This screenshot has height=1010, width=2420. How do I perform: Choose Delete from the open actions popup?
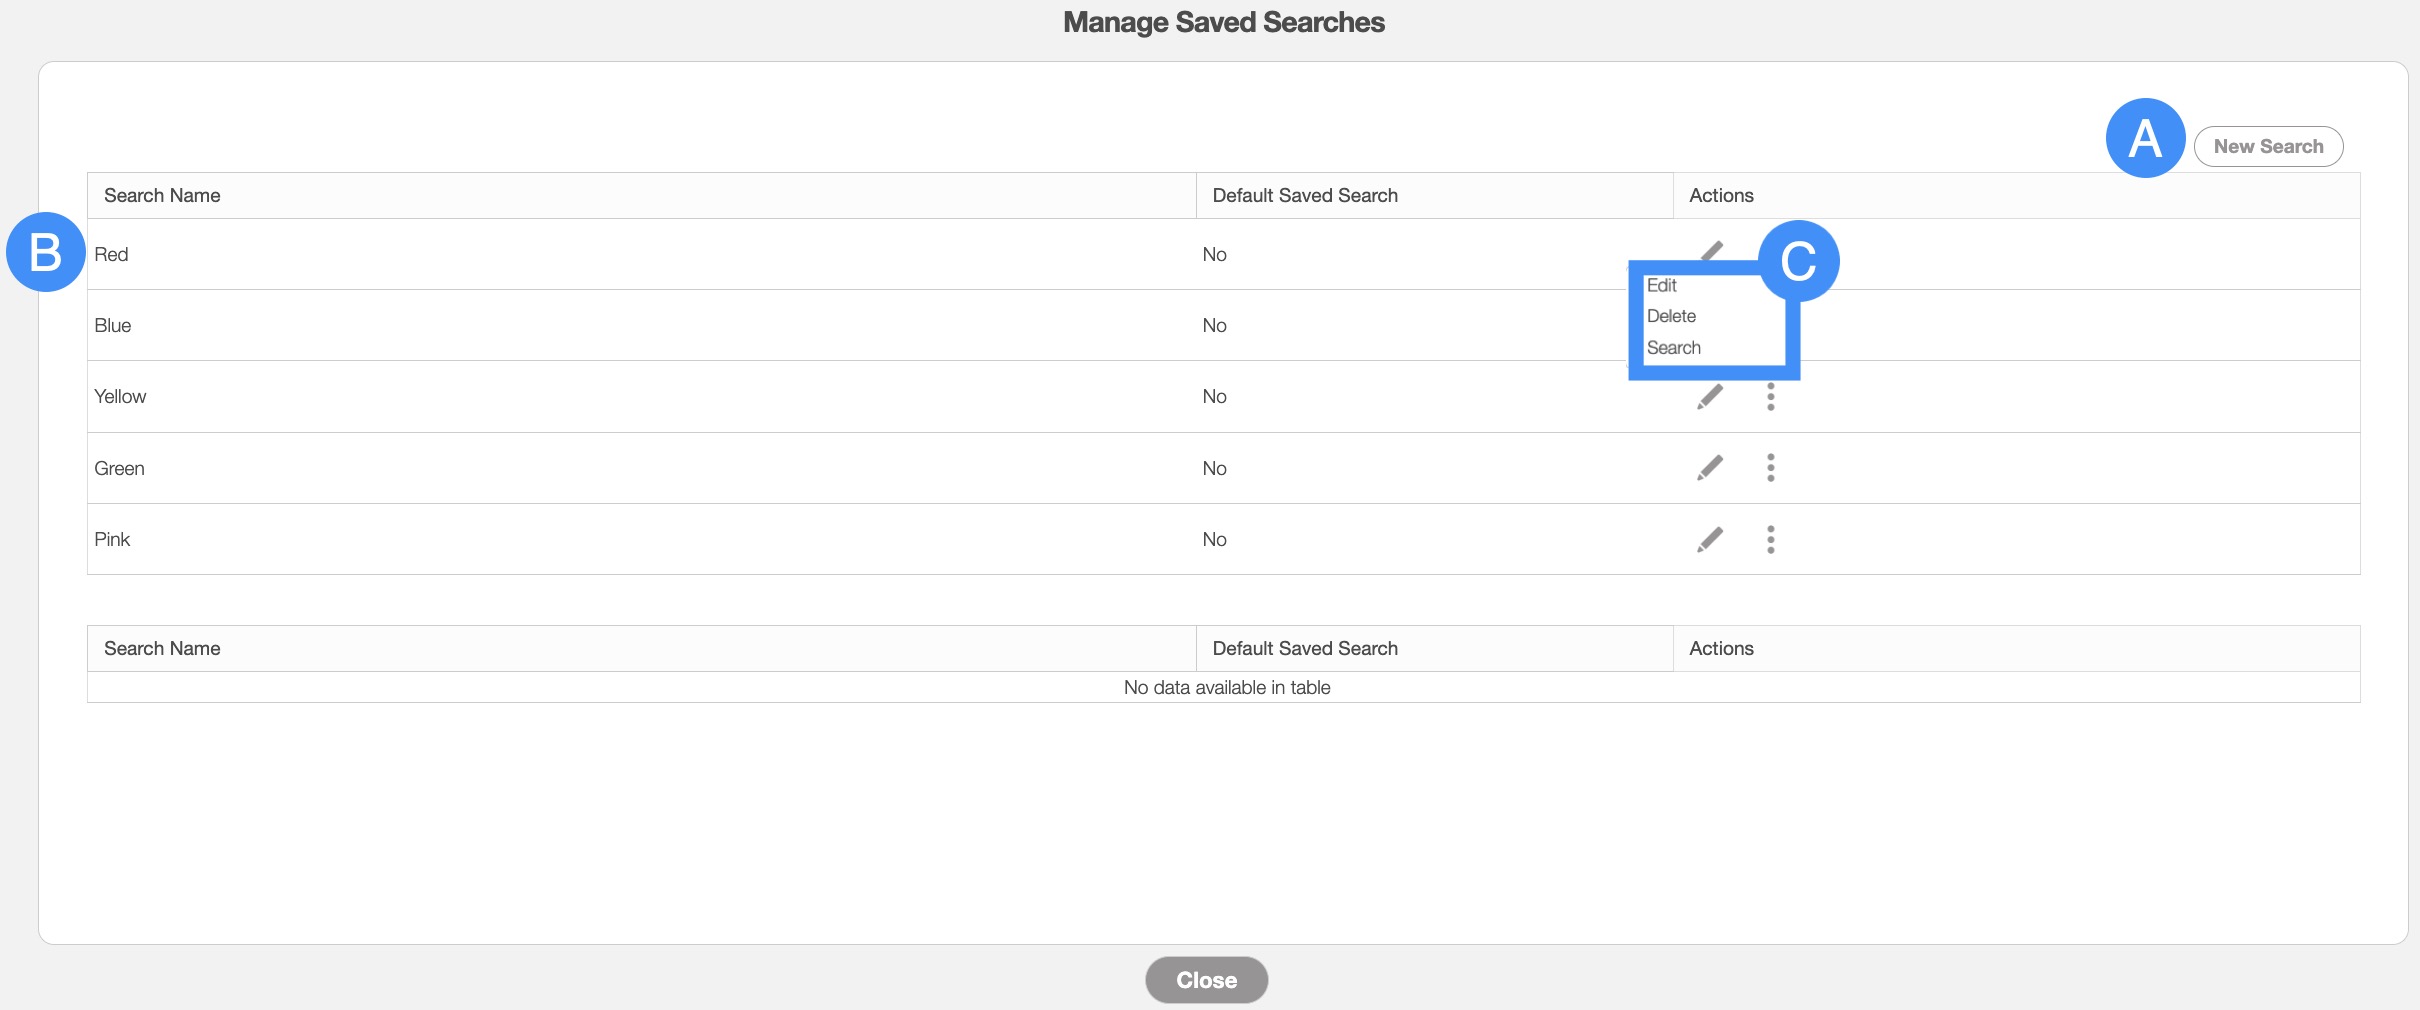click(x=1671, y=316)
